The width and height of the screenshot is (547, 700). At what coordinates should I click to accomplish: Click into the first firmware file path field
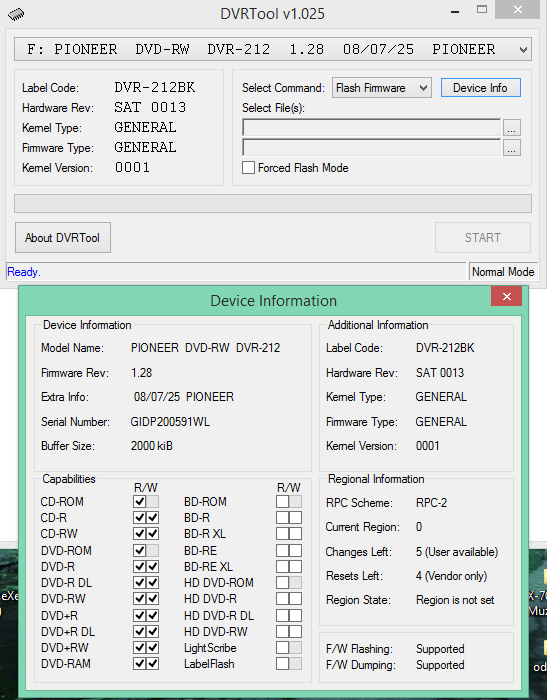[x=372, y=128]
